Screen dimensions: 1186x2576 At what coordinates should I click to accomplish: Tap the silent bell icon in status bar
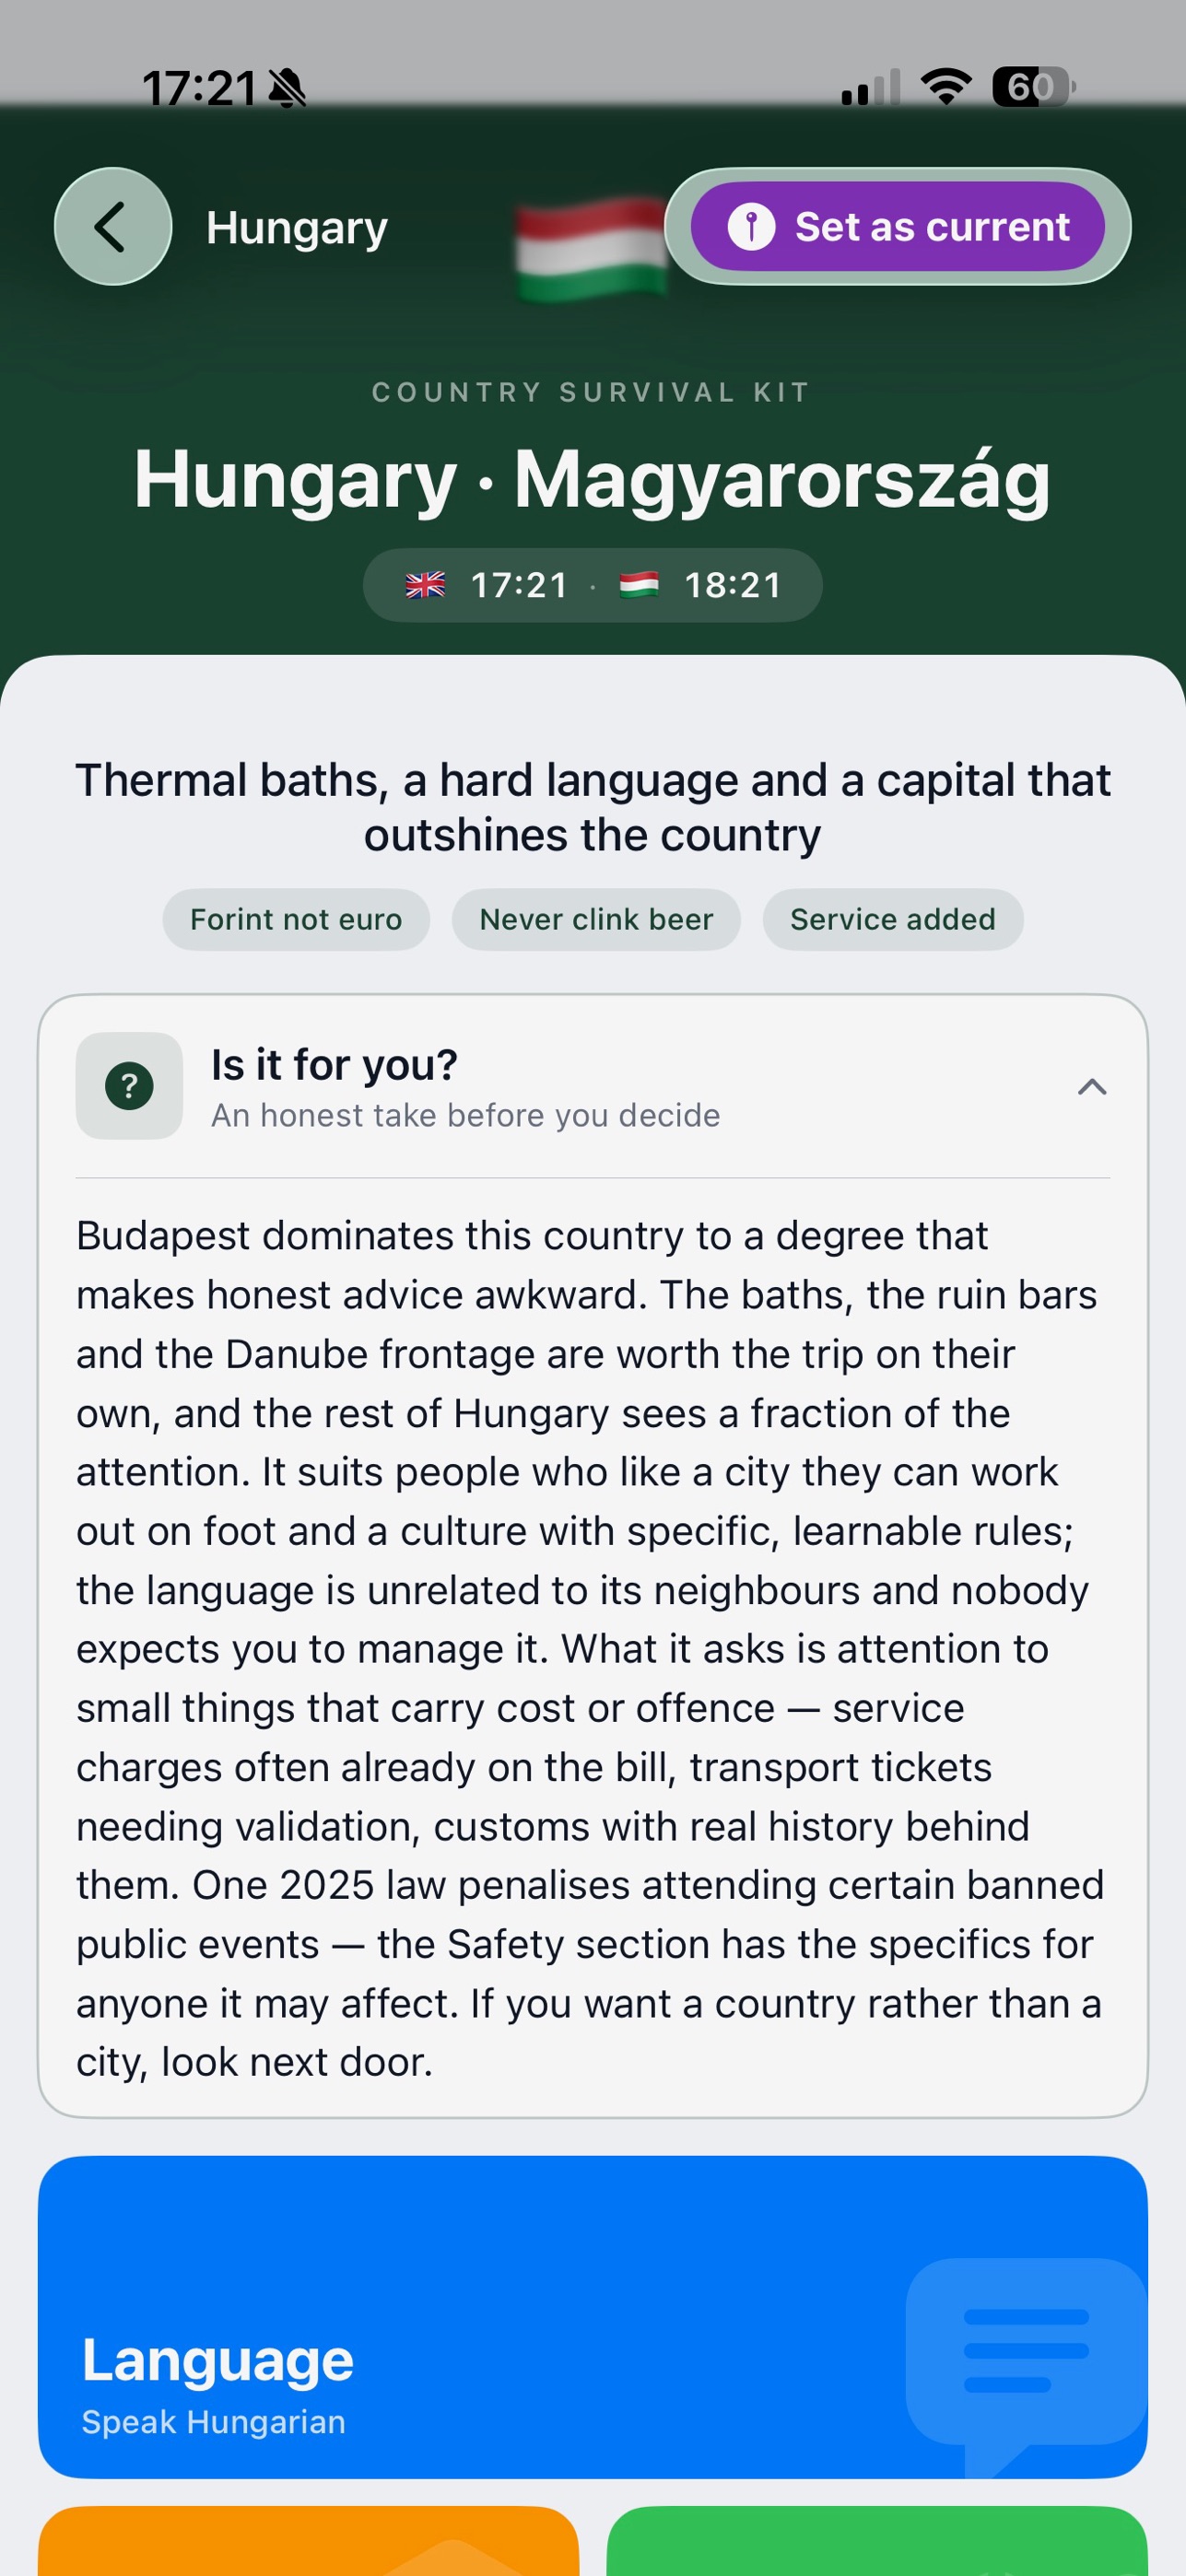[x=288, y=88]
